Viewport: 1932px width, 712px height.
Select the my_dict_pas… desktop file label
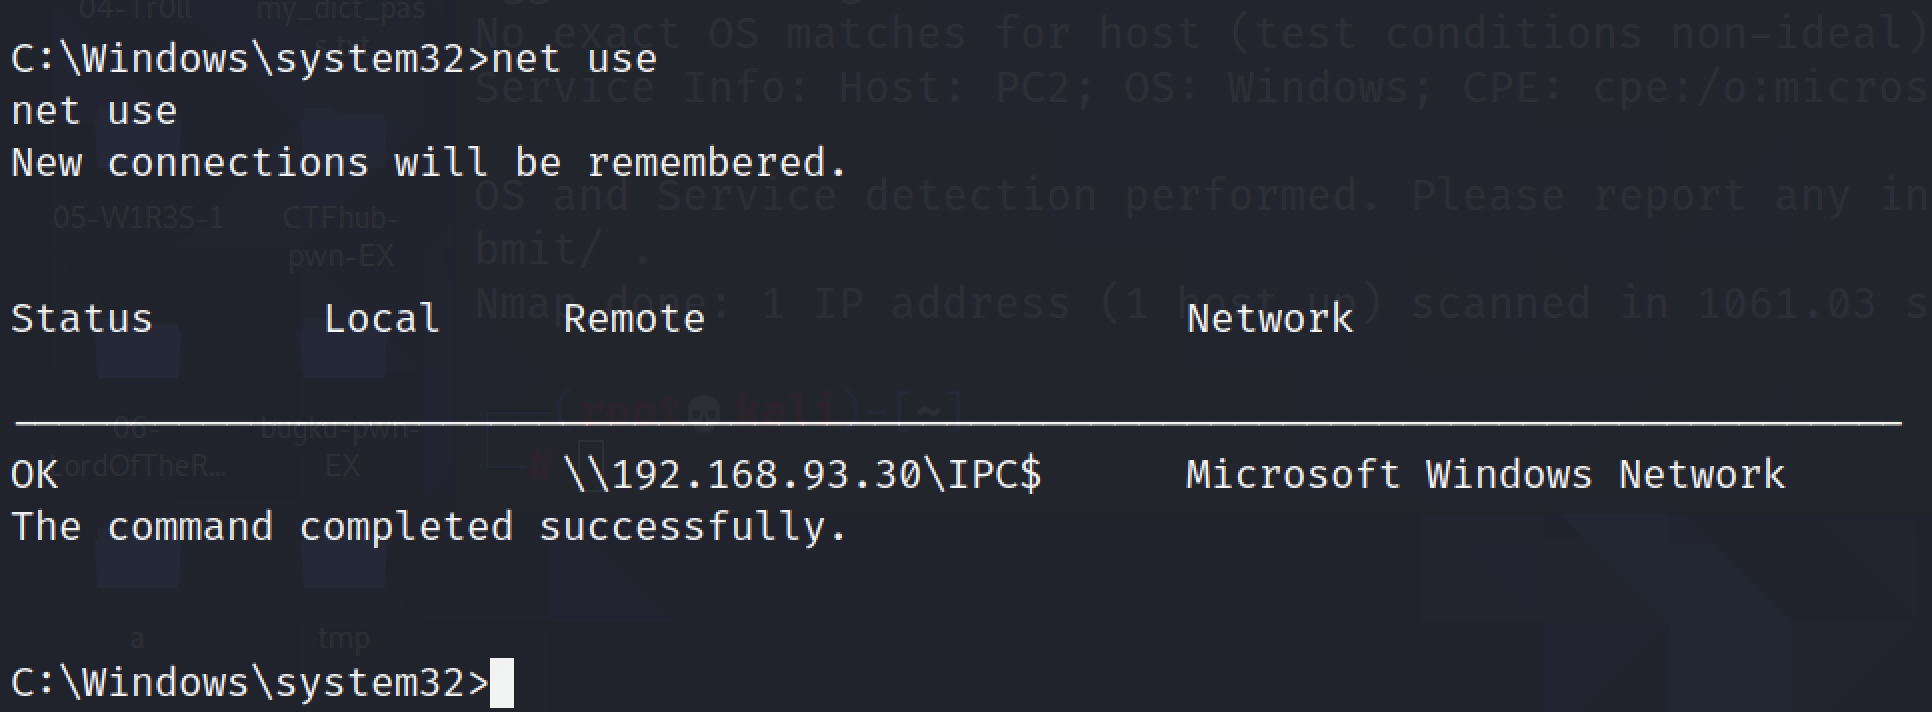[x=341, y=12]
